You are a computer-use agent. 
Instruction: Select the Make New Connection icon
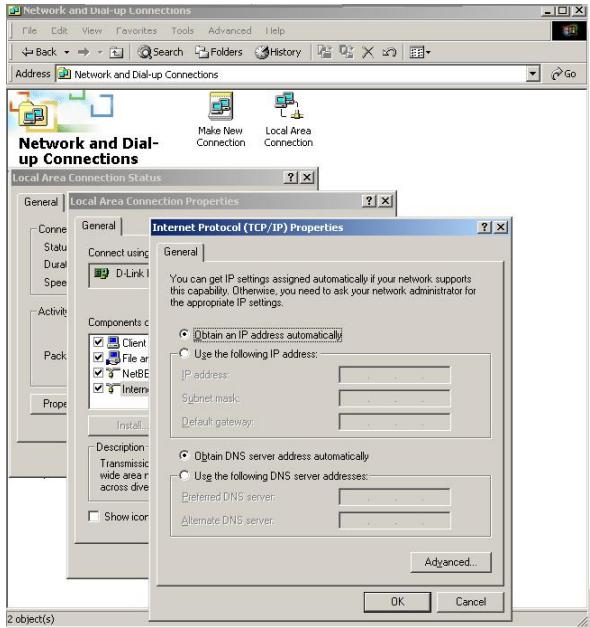[x=221, y=119]
